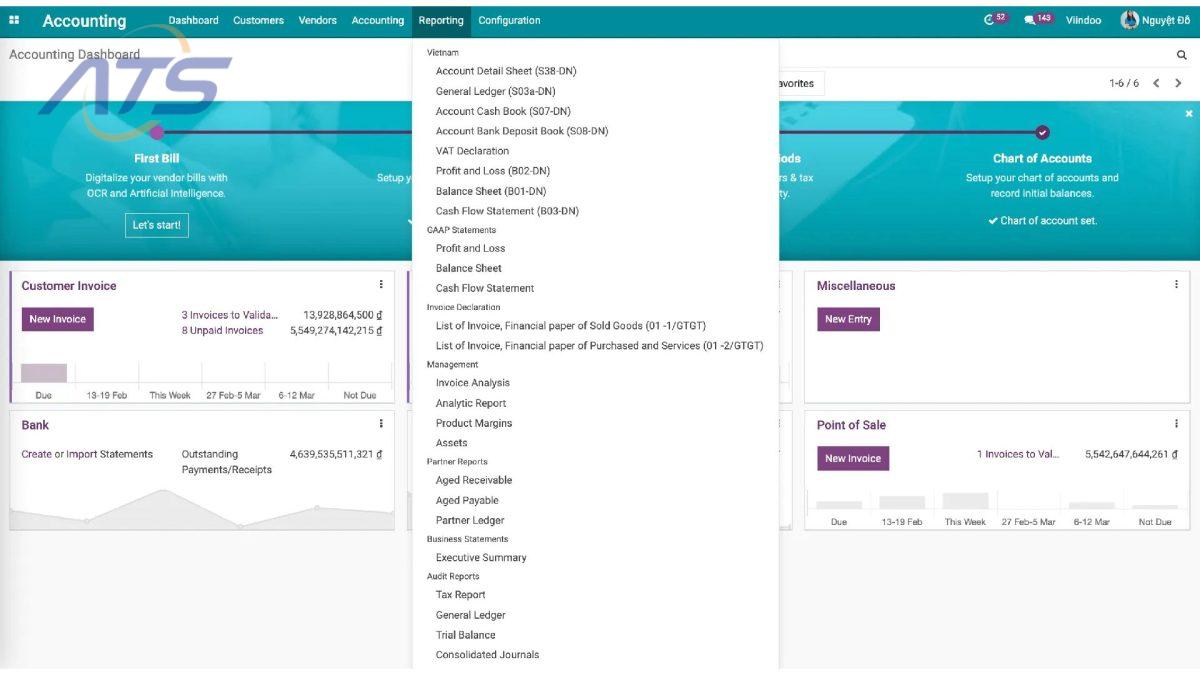The height and width of the screenshot is (675, 1200).
Task: Select Balance Sheet (B01-DN) report
Action: 490,191
